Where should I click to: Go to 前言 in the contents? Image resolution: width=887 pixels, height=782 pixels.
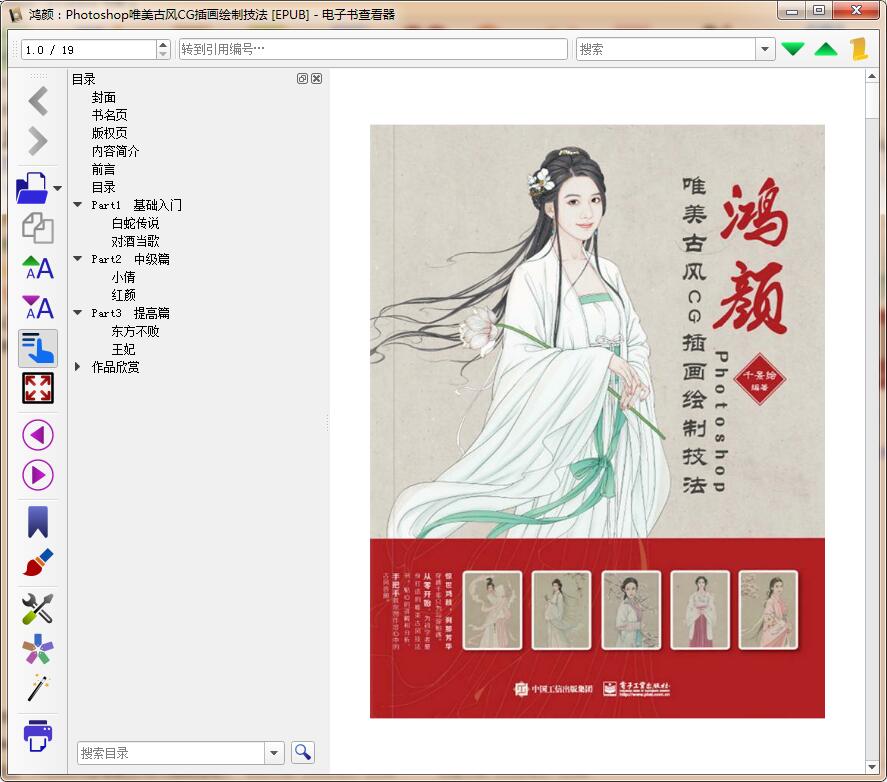[x=104, y=169]
